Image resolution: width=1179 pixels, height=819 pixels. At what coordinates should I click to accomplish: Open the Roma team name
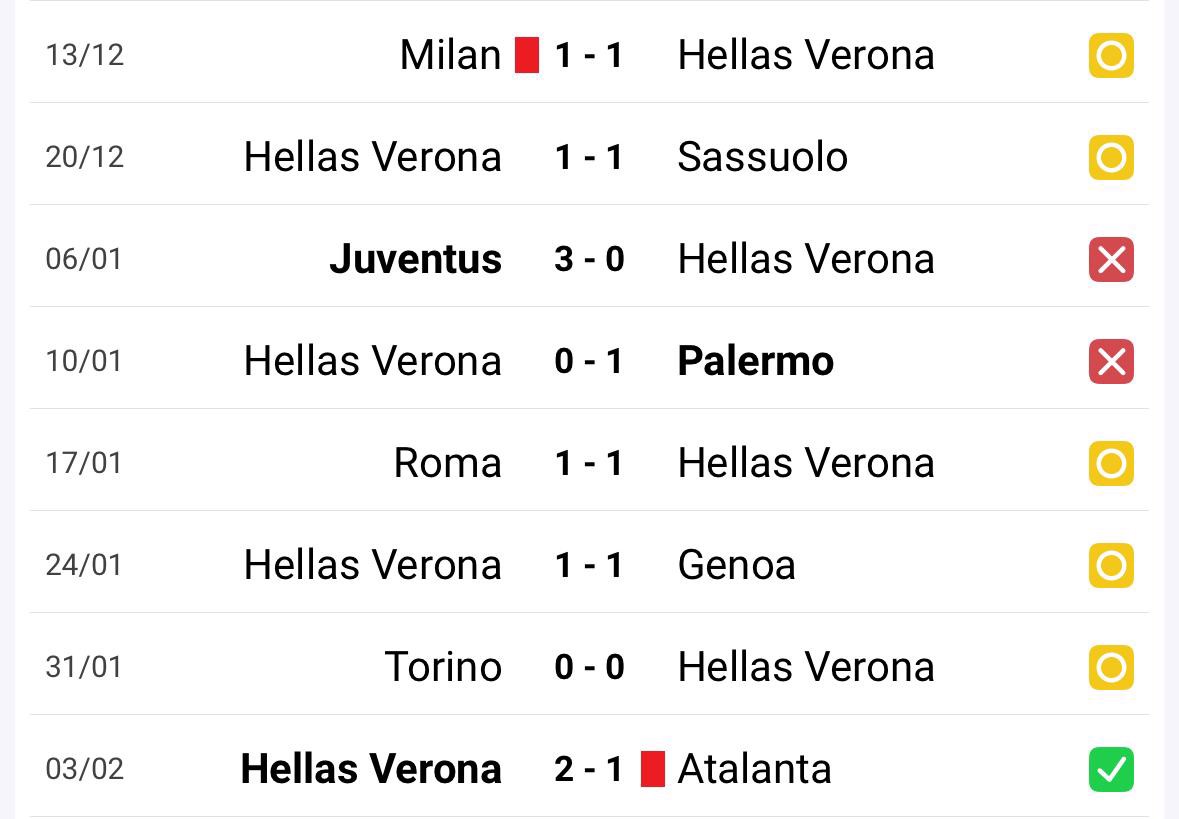[447, 463]
